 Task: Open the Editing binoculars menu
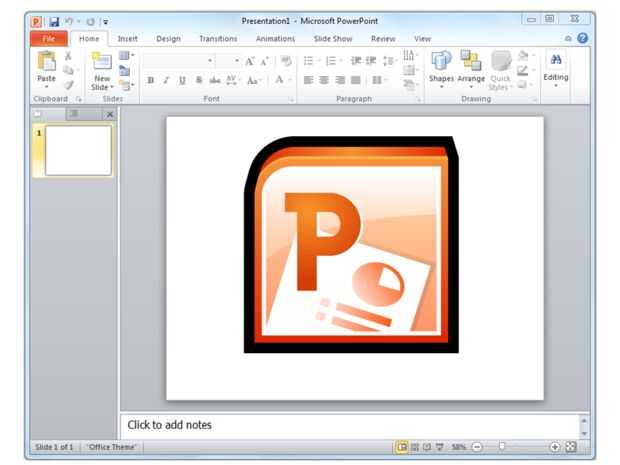[556, 68]
